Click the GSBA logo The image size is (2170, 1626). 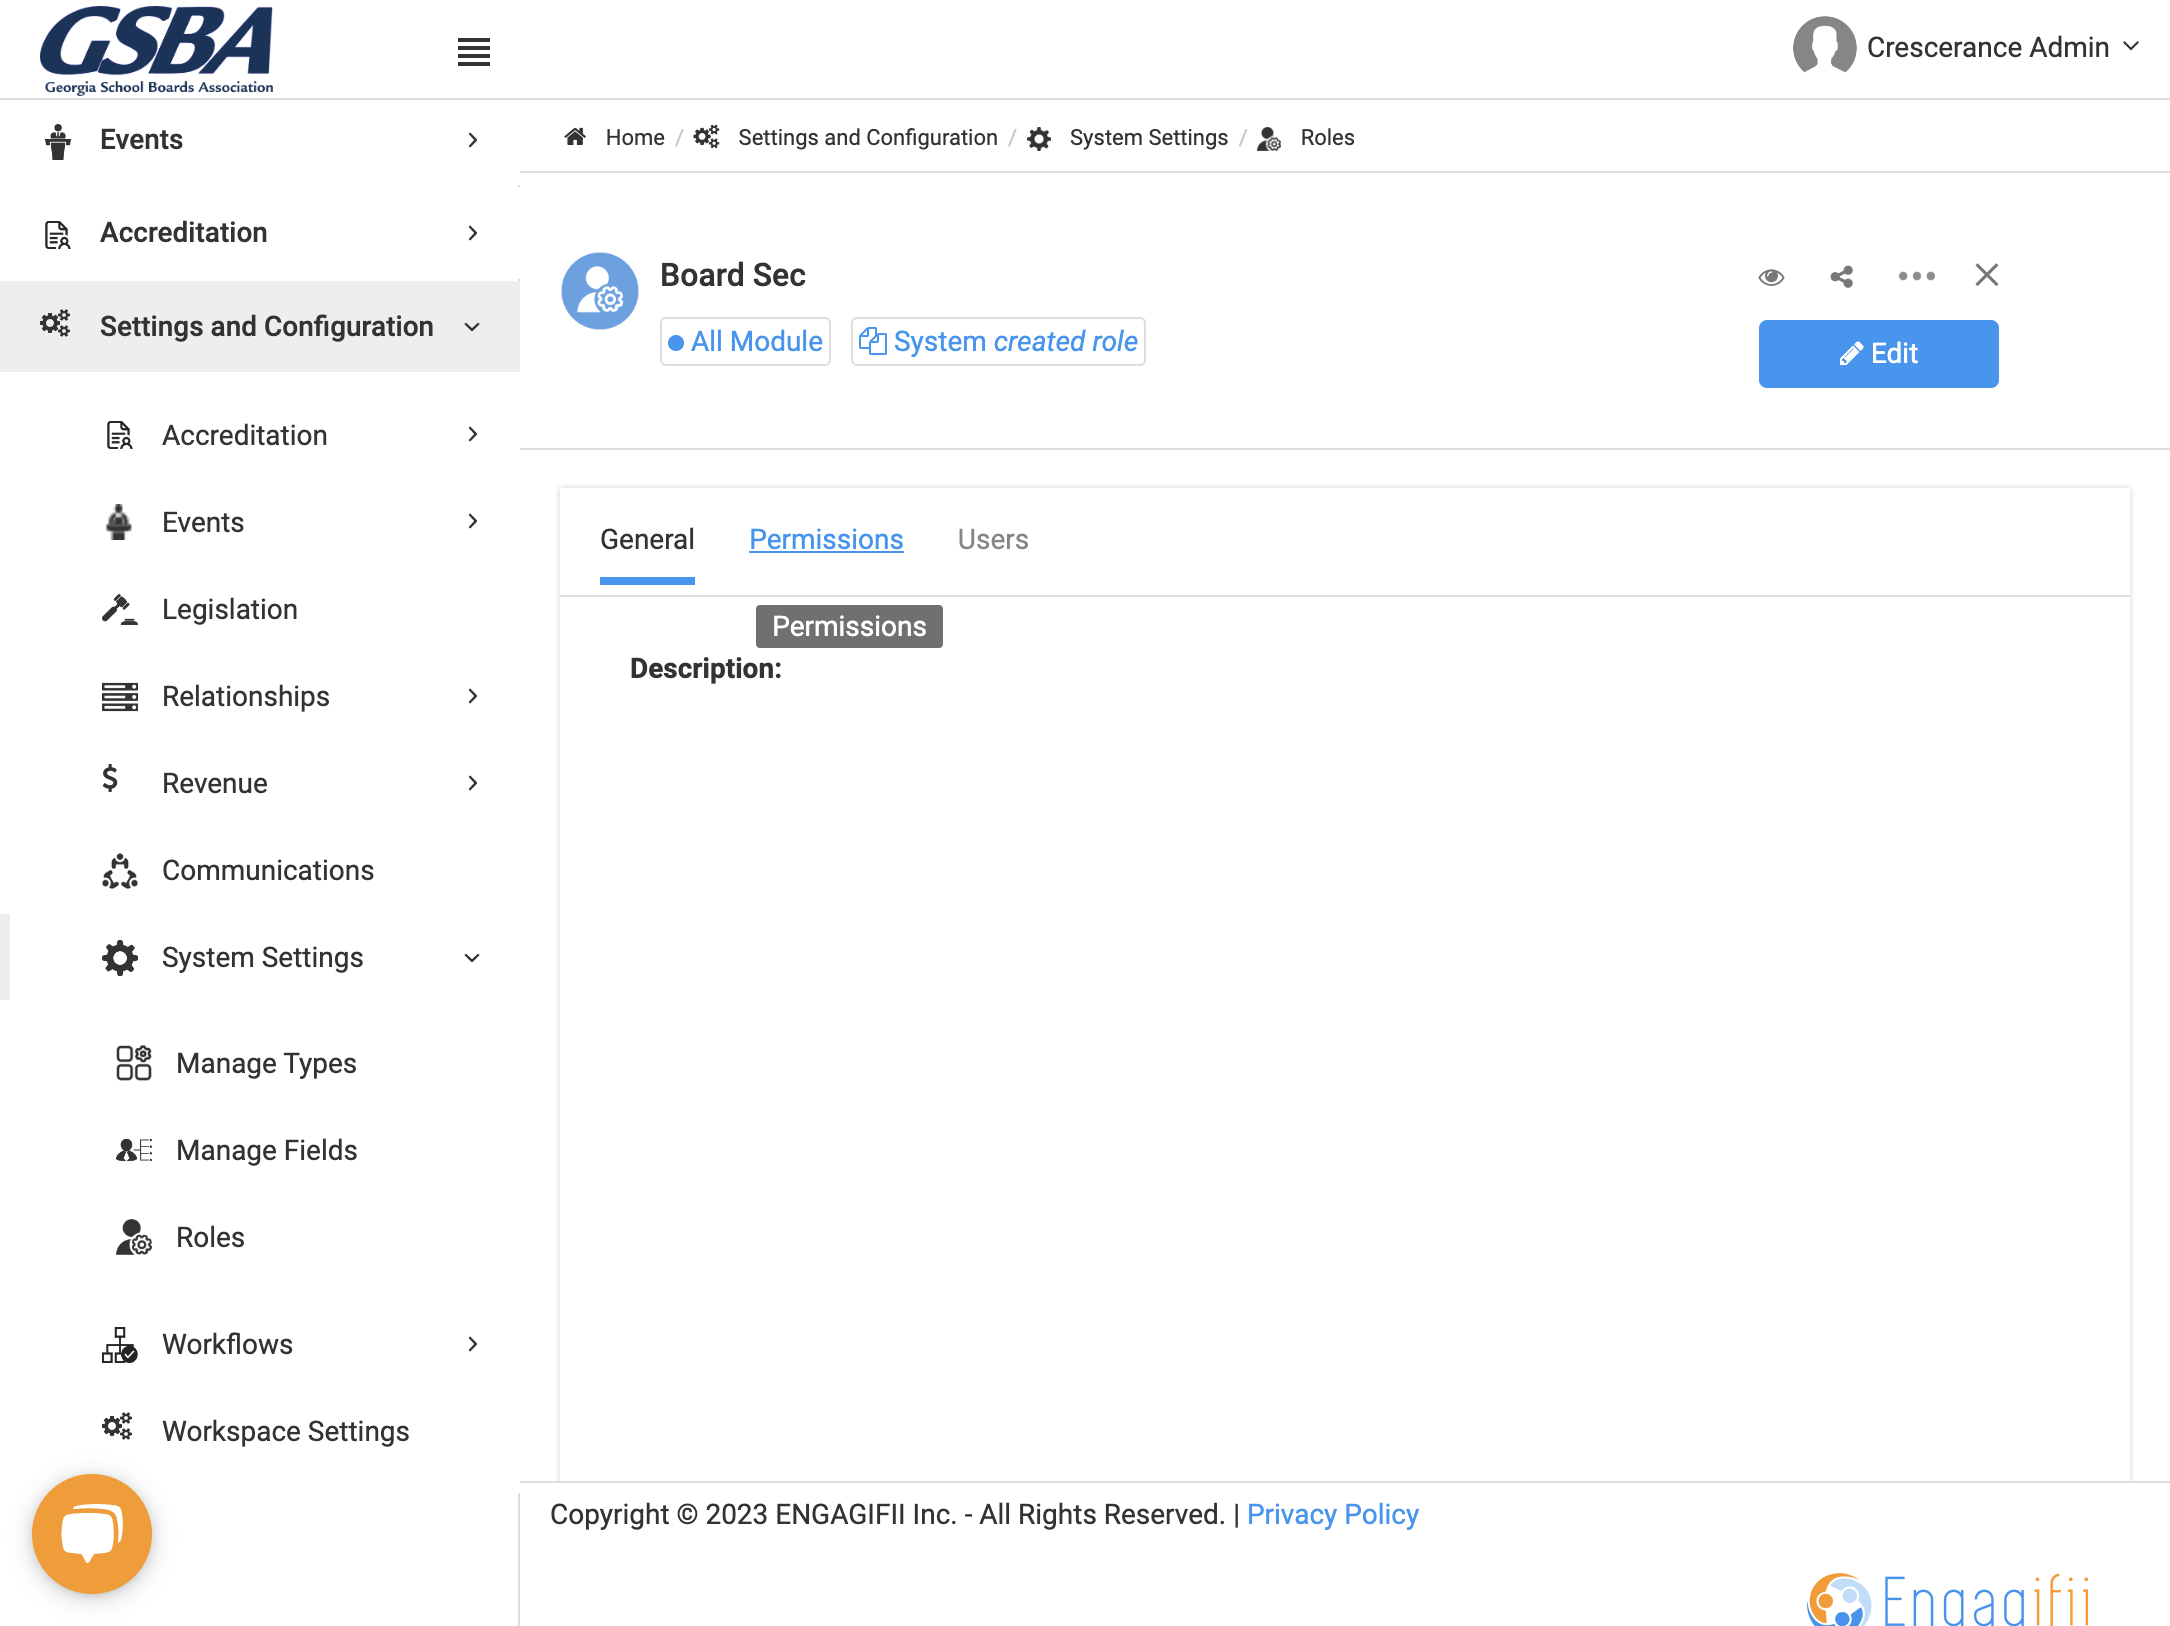point(157,49)
